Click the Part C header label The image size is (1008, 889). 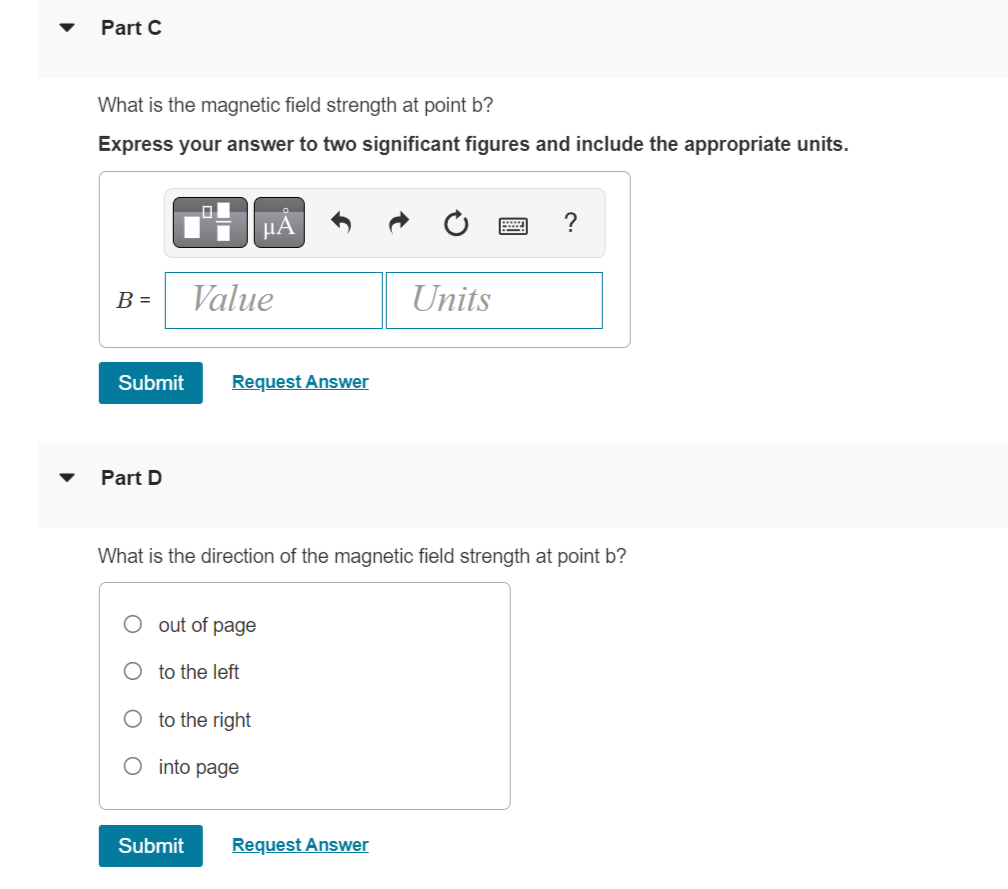(131, 28)
